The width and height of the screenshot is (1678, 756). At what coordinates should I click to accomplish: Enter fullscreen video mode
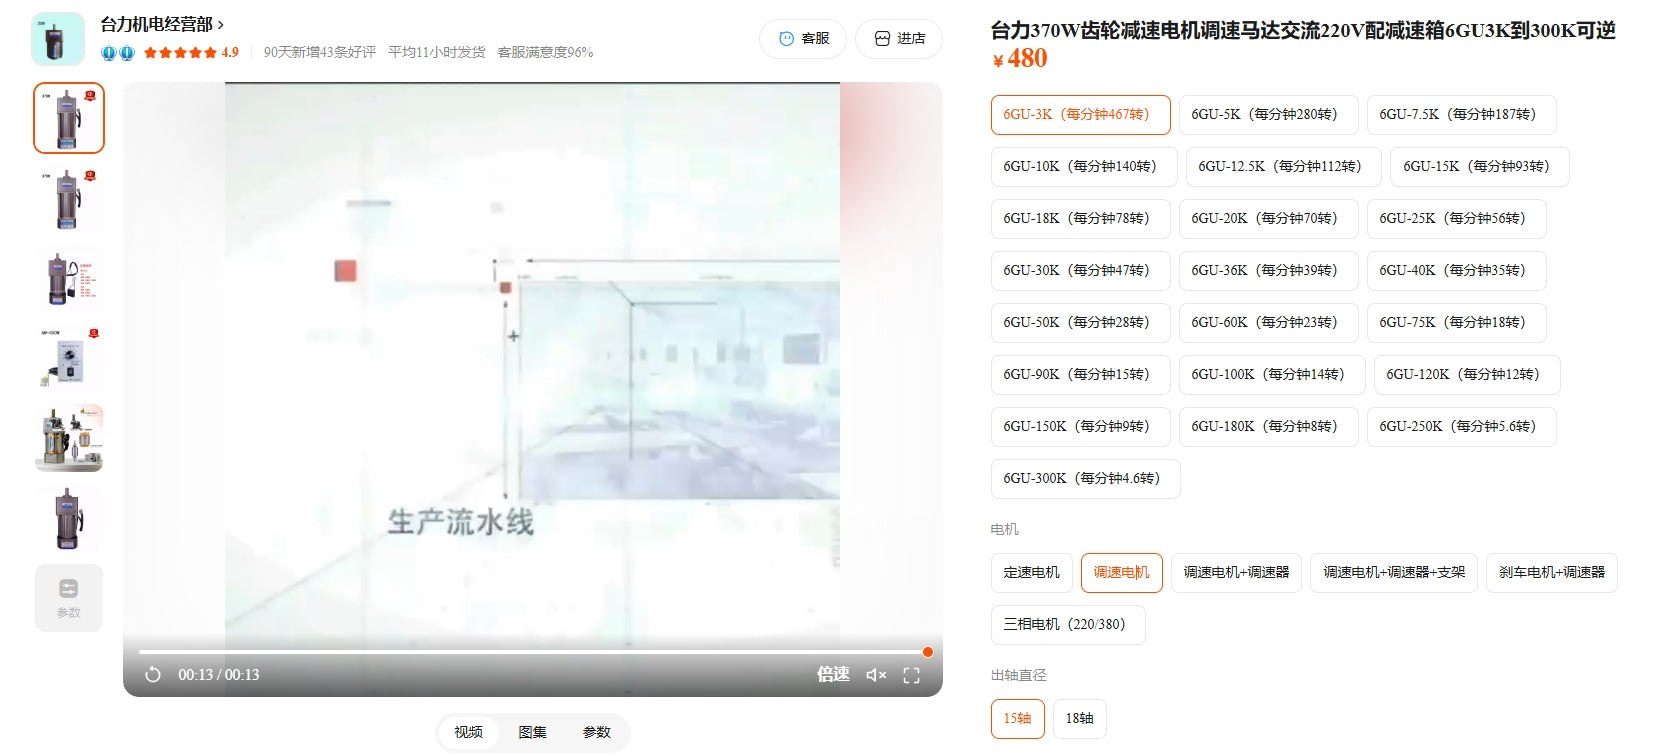tap(911, 675)
